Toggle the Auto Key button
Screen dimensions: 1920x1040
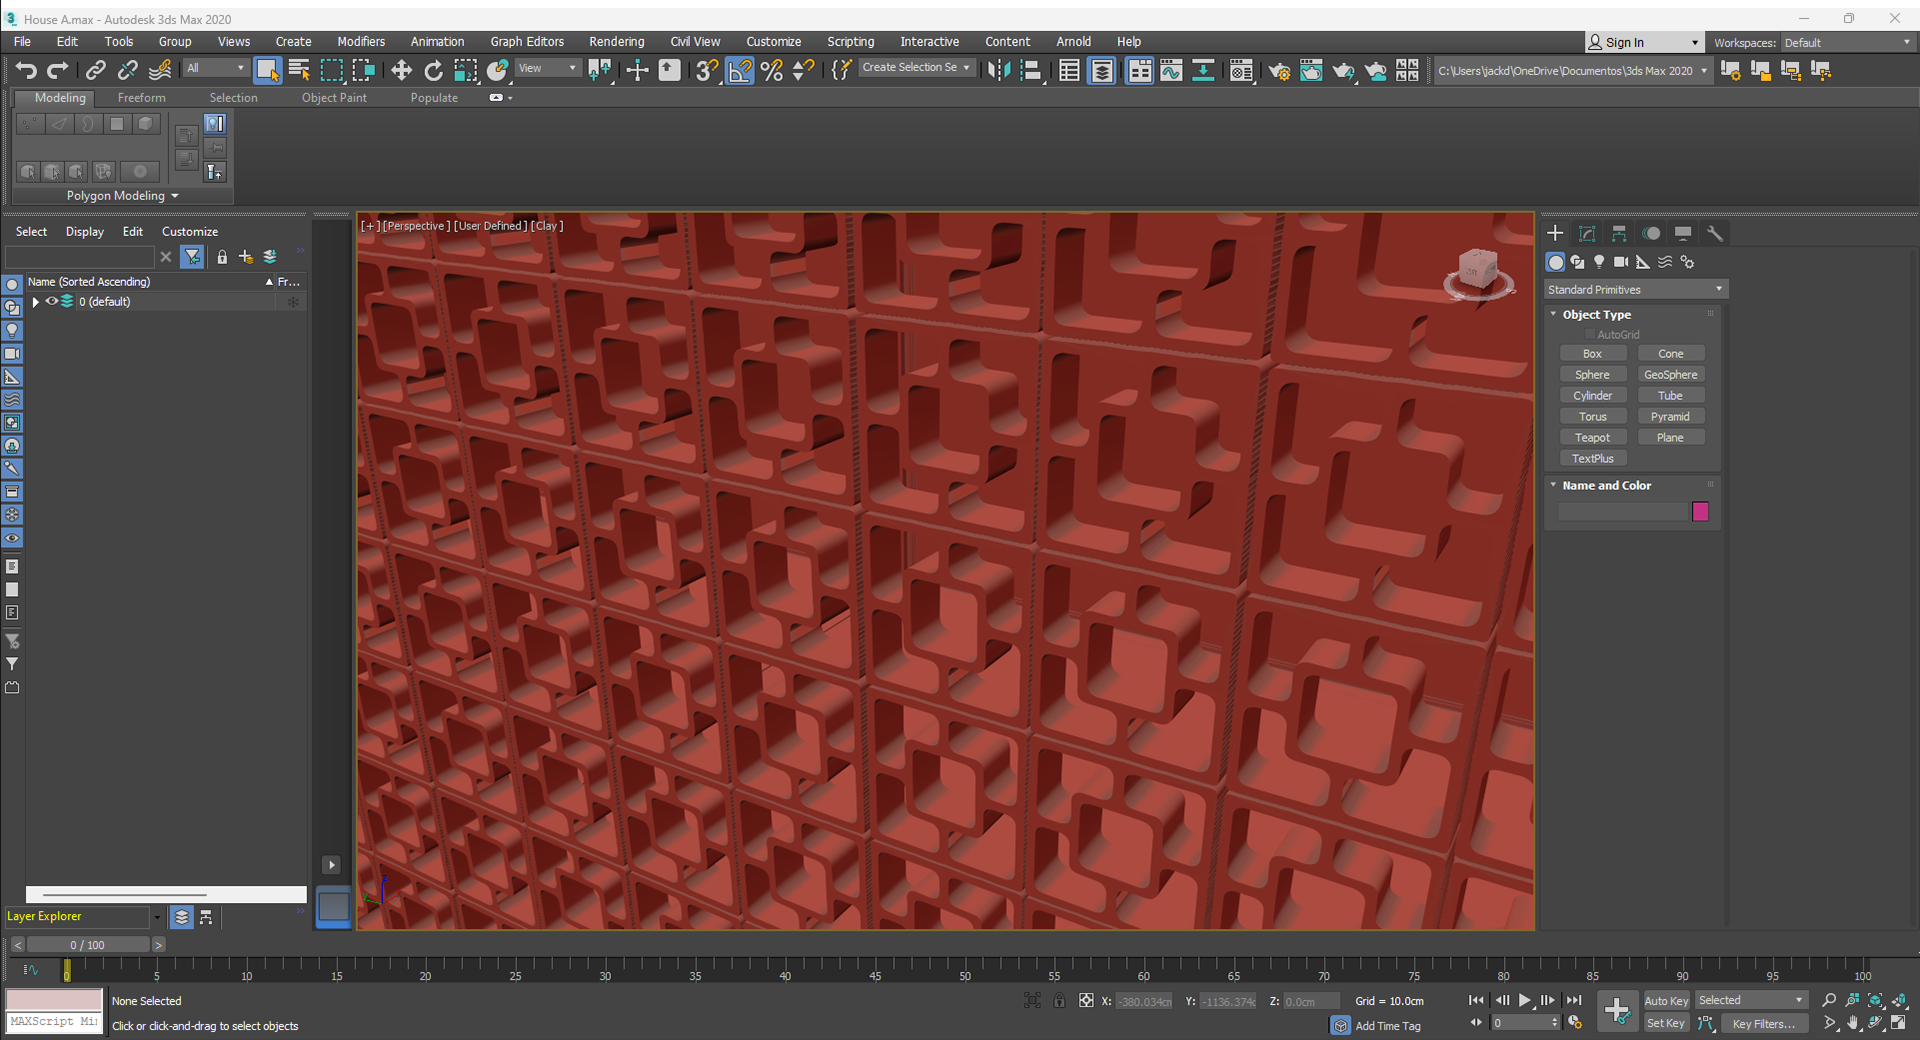click(x=1665, y=1000)
